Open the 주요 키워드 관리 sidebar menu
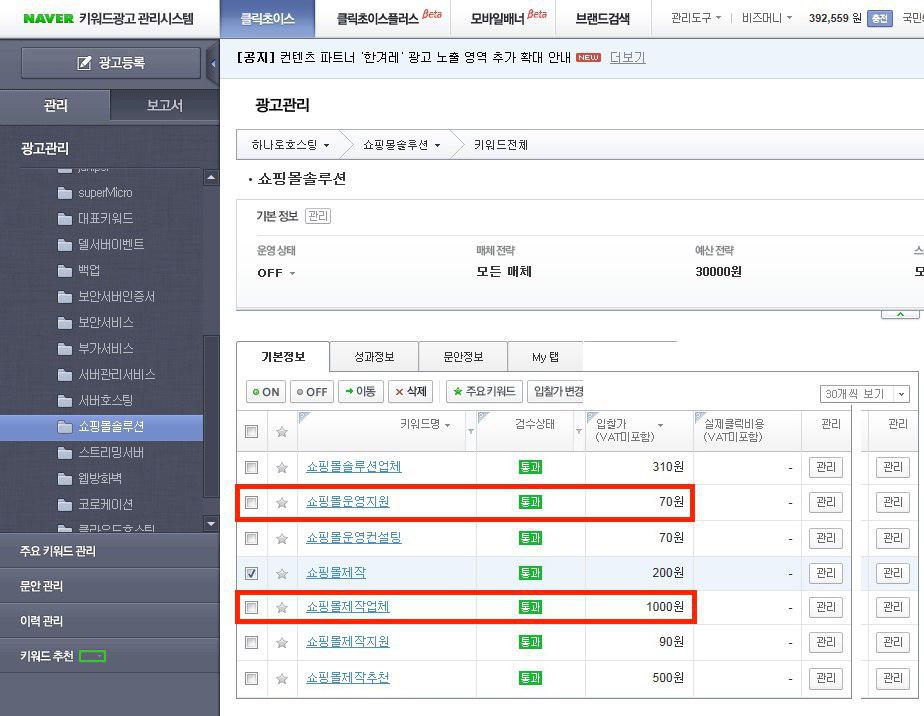Image resolution: width=924 pixels, height=716 pixels. point(110,552)
